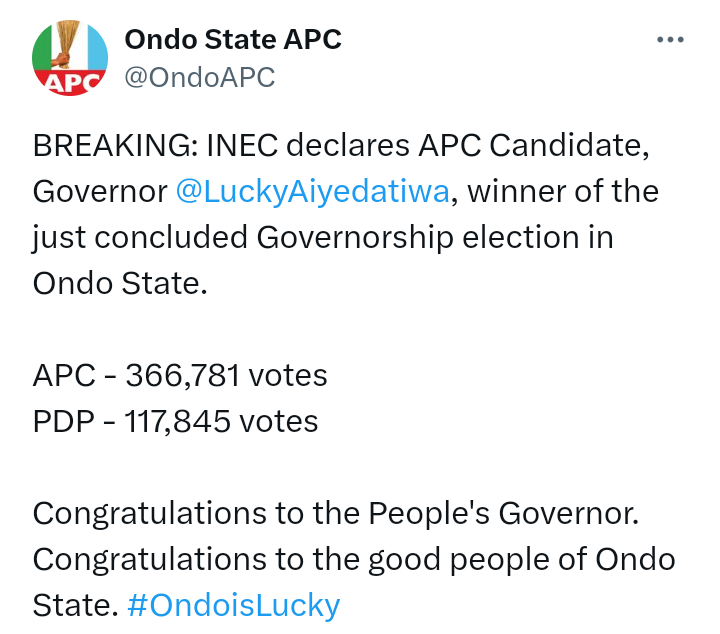Screen dimensions: 720x634
Task: Click the red APC label on the avatar
Action: coord(70,81)
